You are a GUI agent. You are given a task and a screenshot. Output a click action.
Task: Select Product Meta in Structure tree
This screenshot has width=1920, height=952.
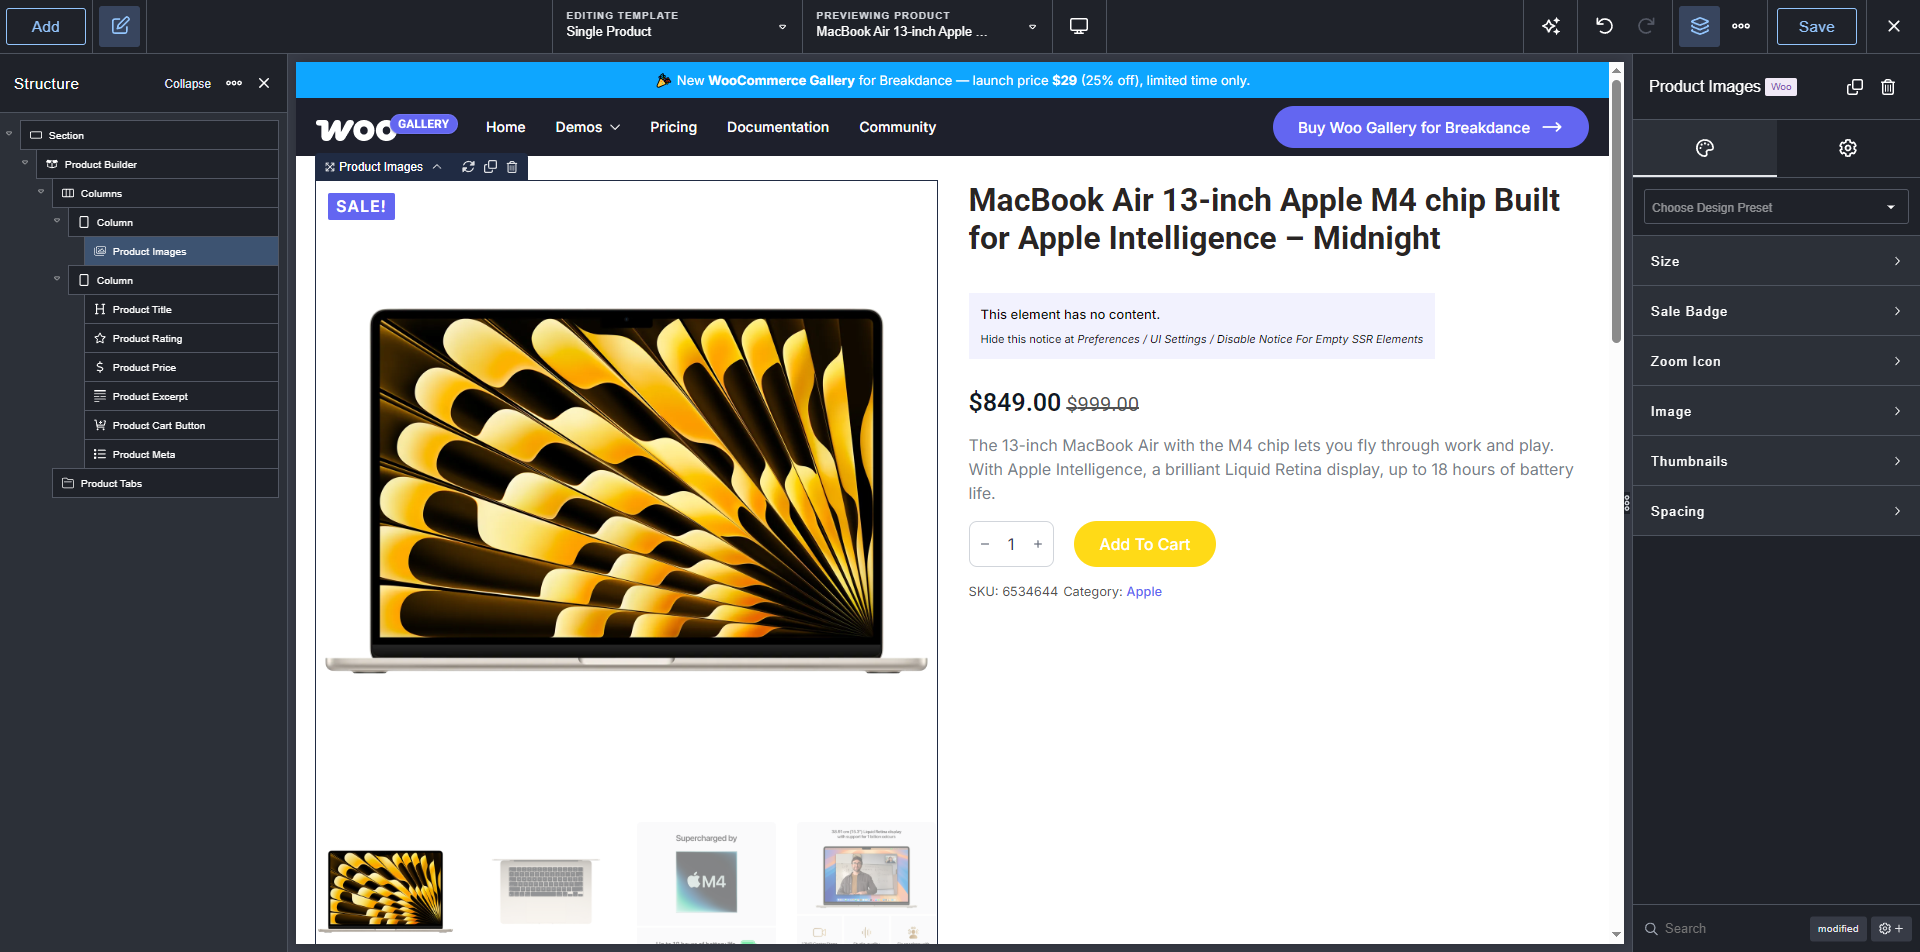click(181, 454)
